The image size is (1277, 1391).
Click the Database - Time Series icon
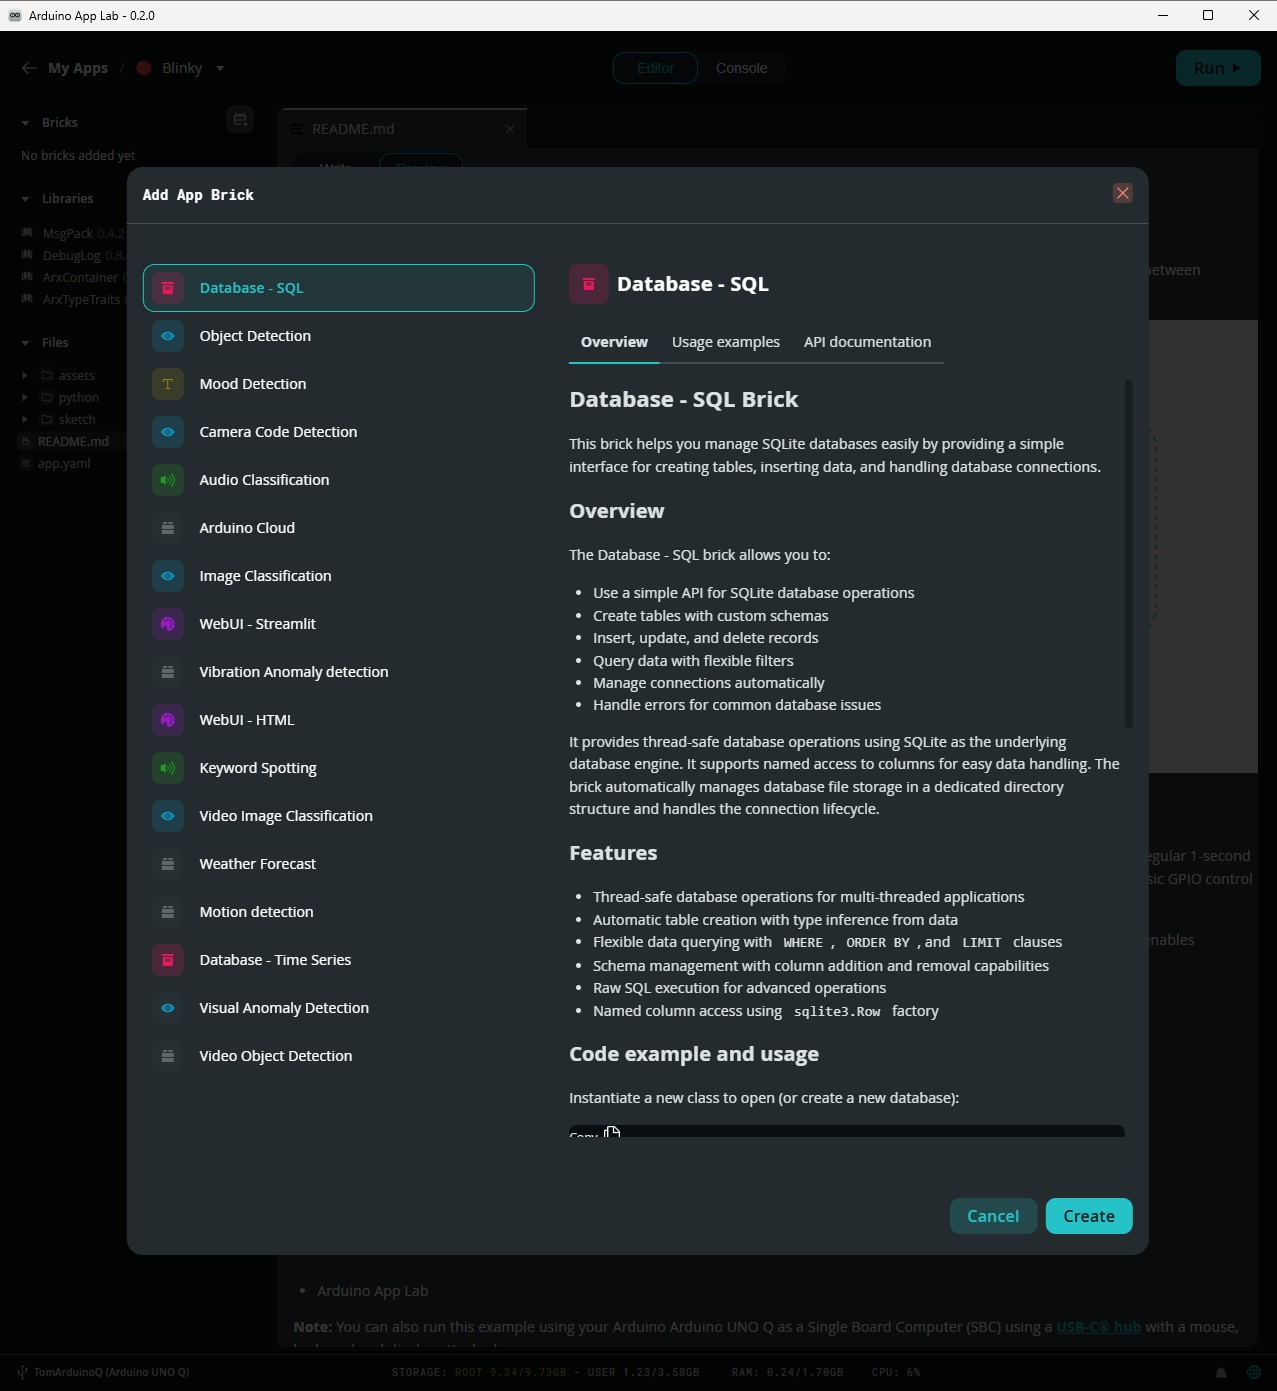(167, 960)
